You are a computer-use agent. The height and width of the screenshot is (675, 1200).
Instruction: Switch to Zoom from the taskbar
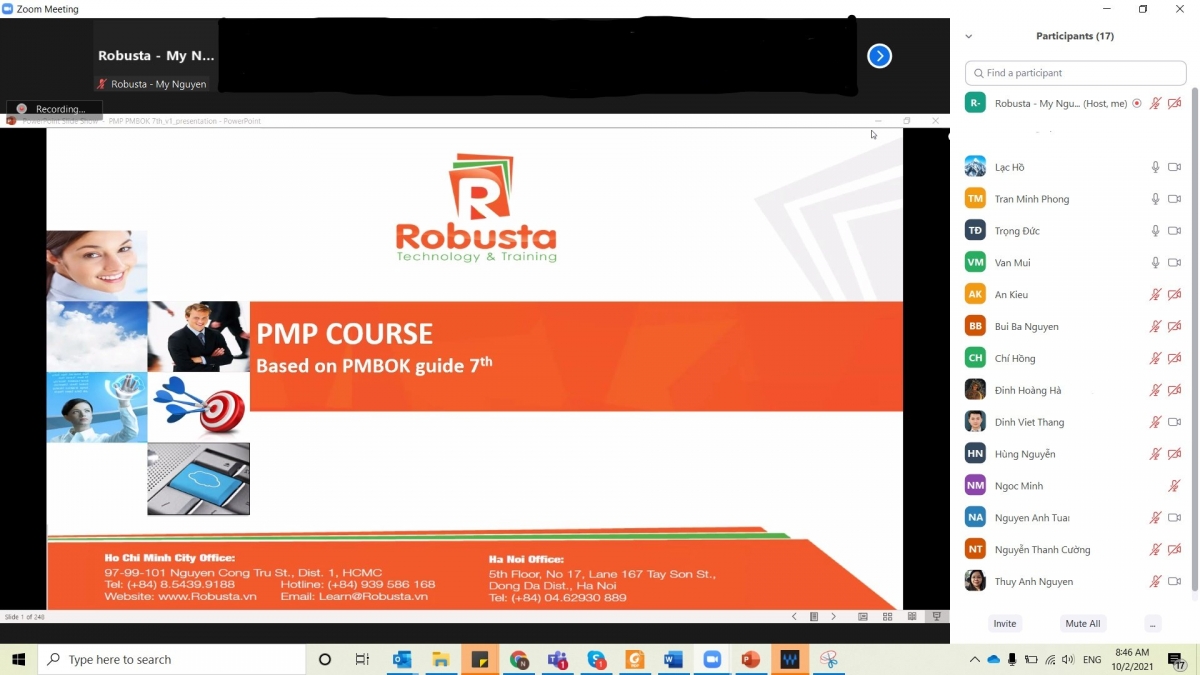(x=712, y=659)
